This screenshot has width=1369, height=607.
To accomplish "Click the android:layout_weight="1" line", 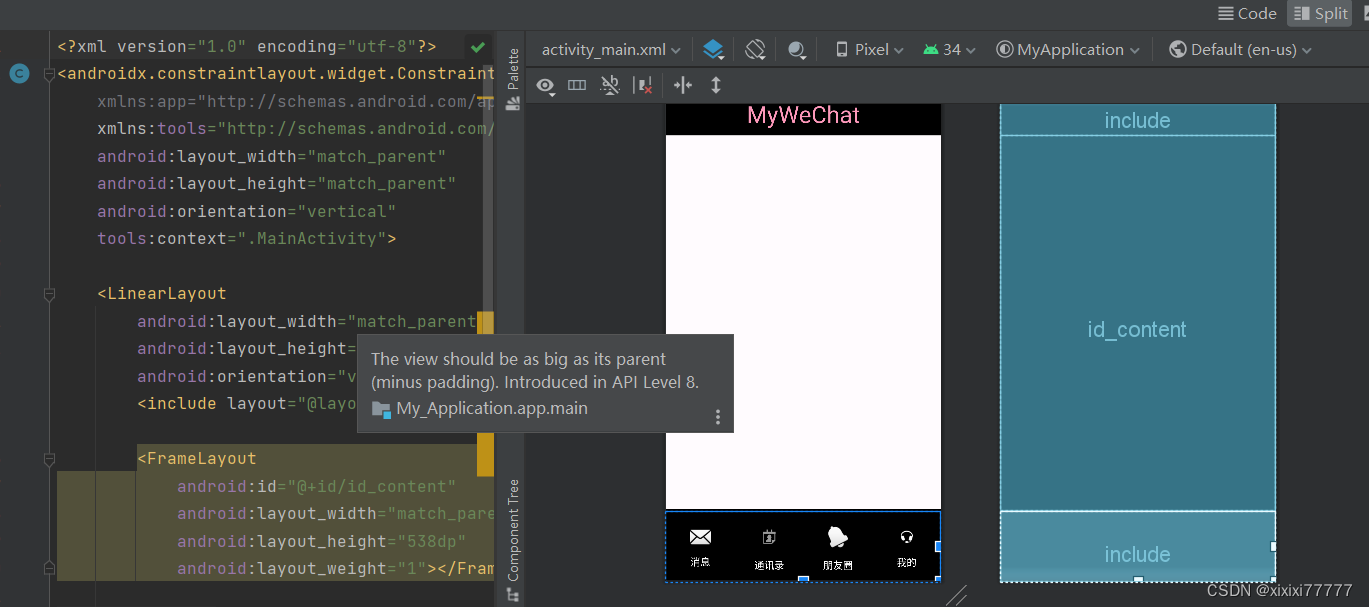I will 335,569.
